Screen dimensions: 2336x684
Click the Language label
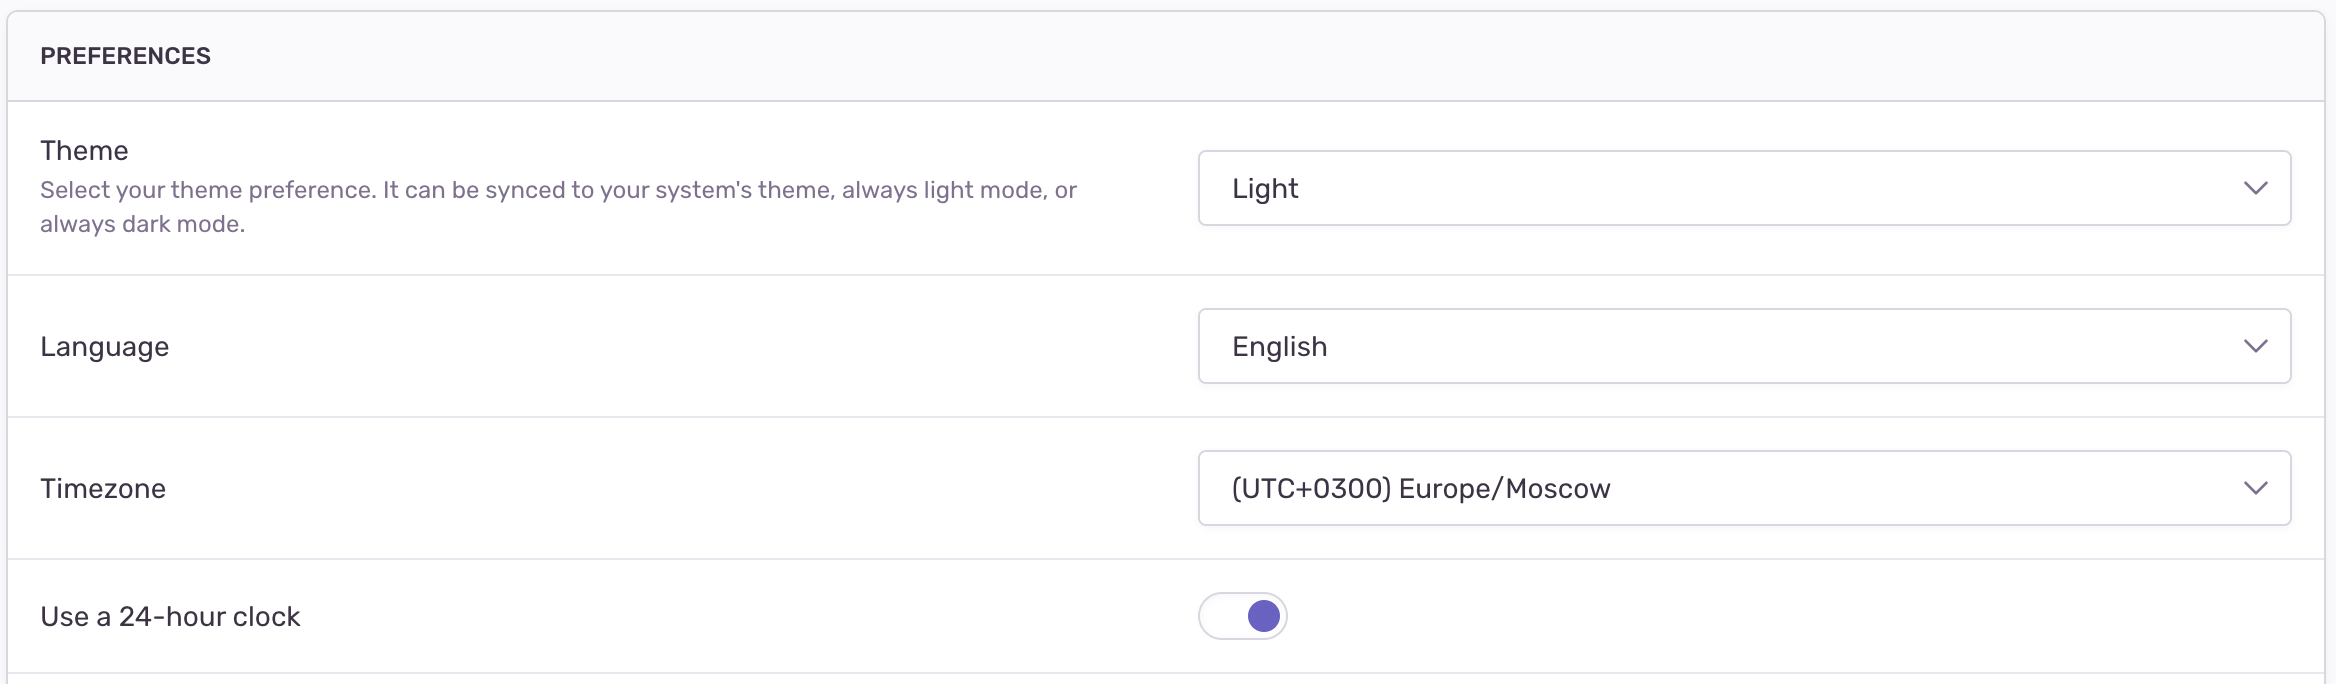(x=104, y=346)
